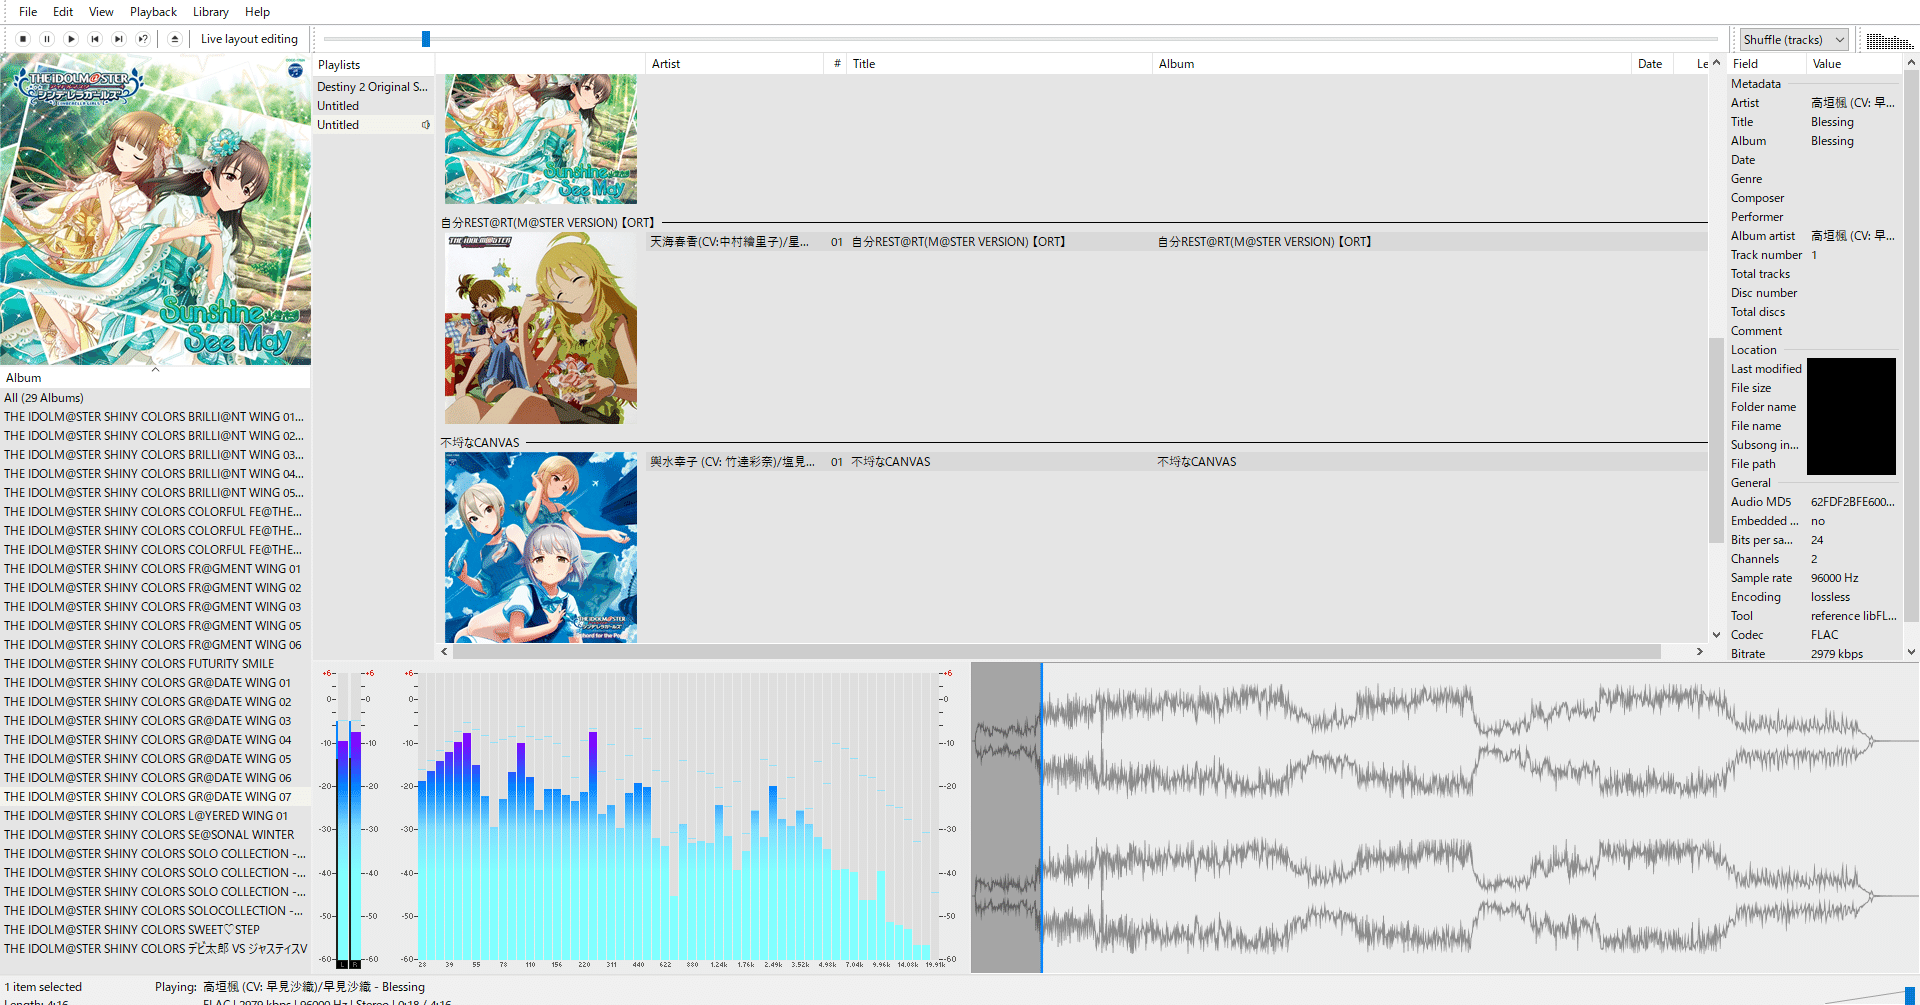Image resolution: width=1920 pixels, height=1005 pixels.
Task: Stop playback with the Stop button
Action: (23, 39)
